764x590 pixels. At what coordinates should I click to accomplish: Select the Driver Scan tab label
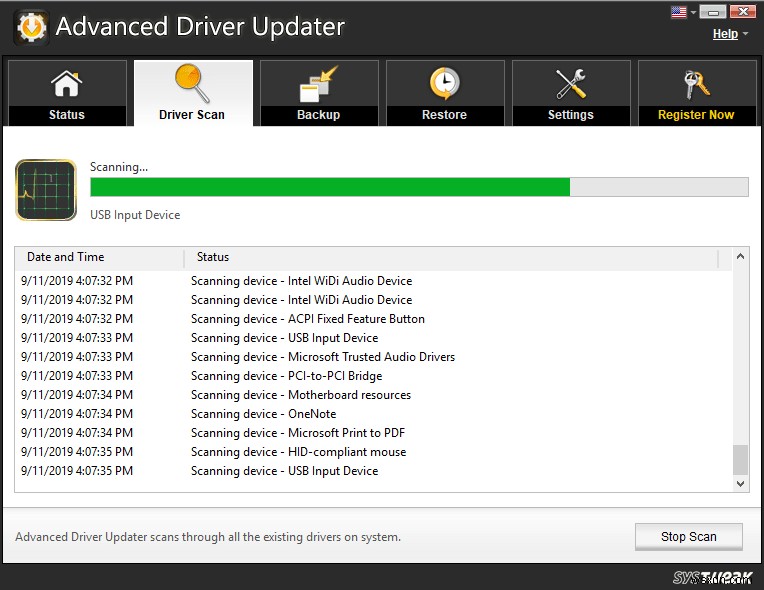tap(192, 114)
